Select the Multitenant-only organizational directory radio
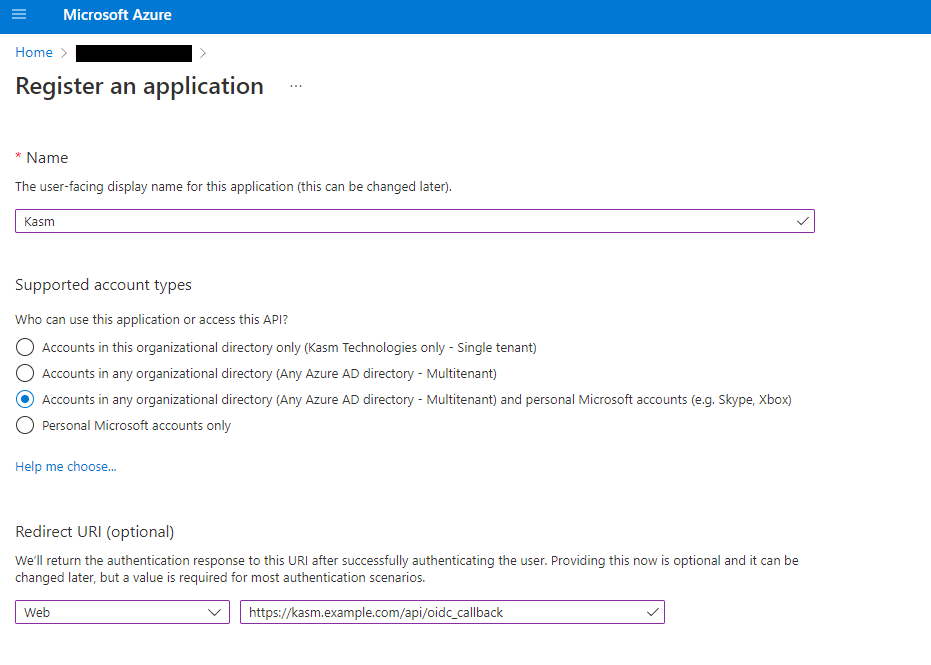931x665 pixels. (26, 373)
